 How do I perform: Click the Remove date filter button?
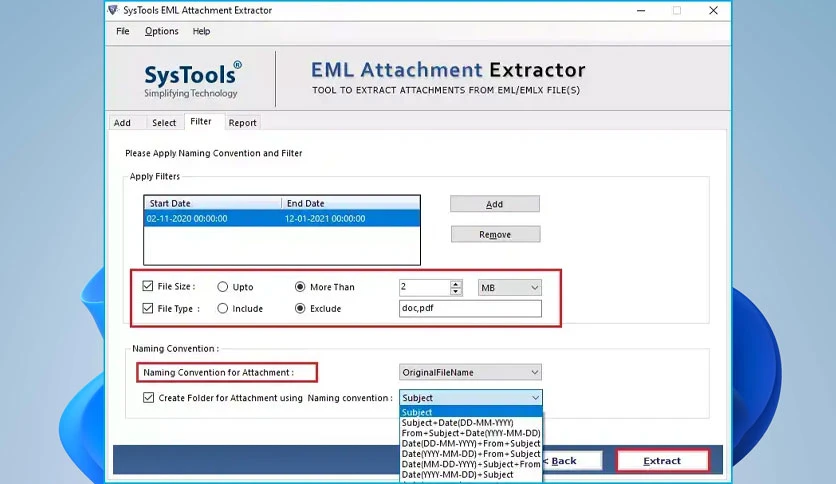pyautogui.click(x=495, y=235)
